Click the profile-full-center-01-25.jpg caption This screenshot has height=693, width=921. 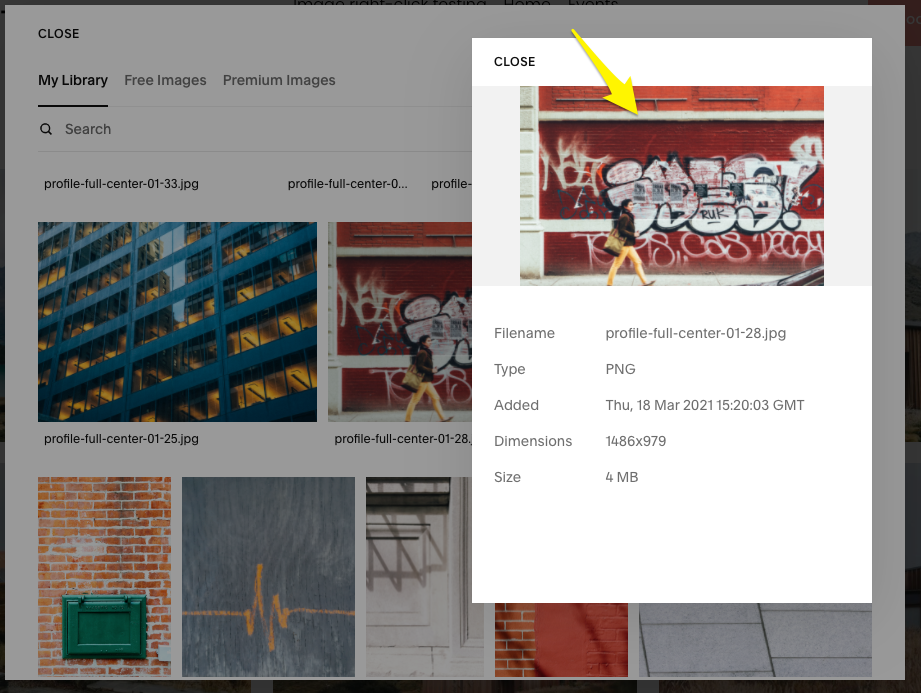pos(121,439)
